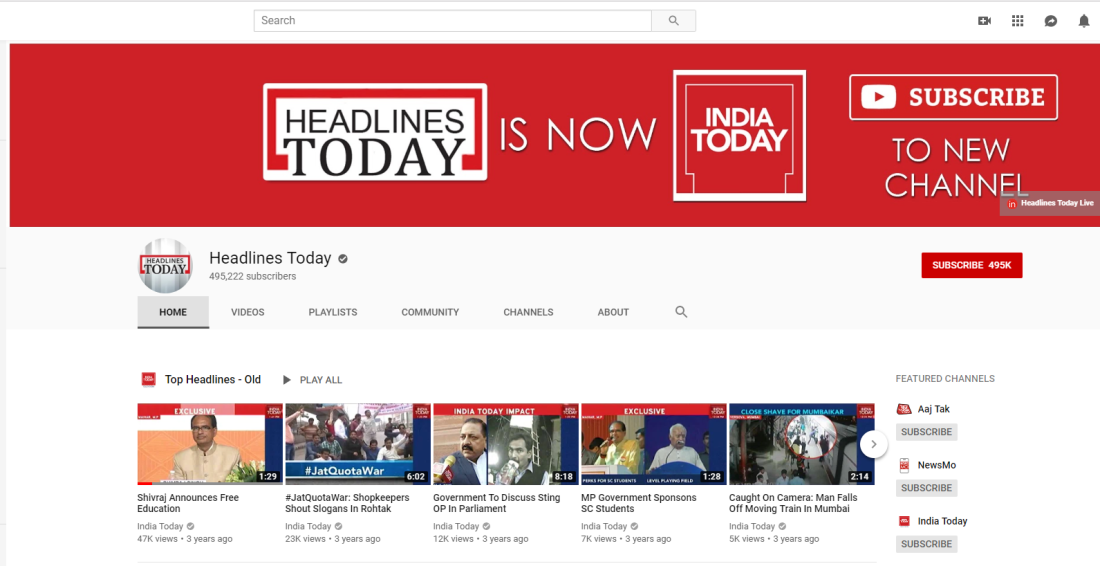
Task: Click into the Search input field
Action: pos(452,21)
